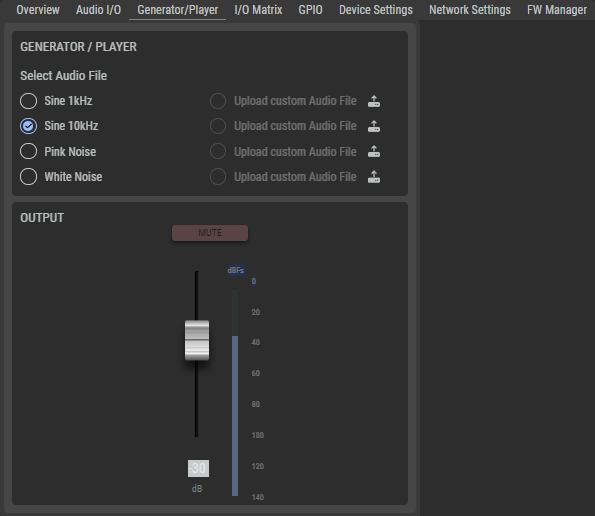The height and width of the screenshot is (516, 595).
Task: Click the upload icon in the second row
Action: [x=374, y=126]
